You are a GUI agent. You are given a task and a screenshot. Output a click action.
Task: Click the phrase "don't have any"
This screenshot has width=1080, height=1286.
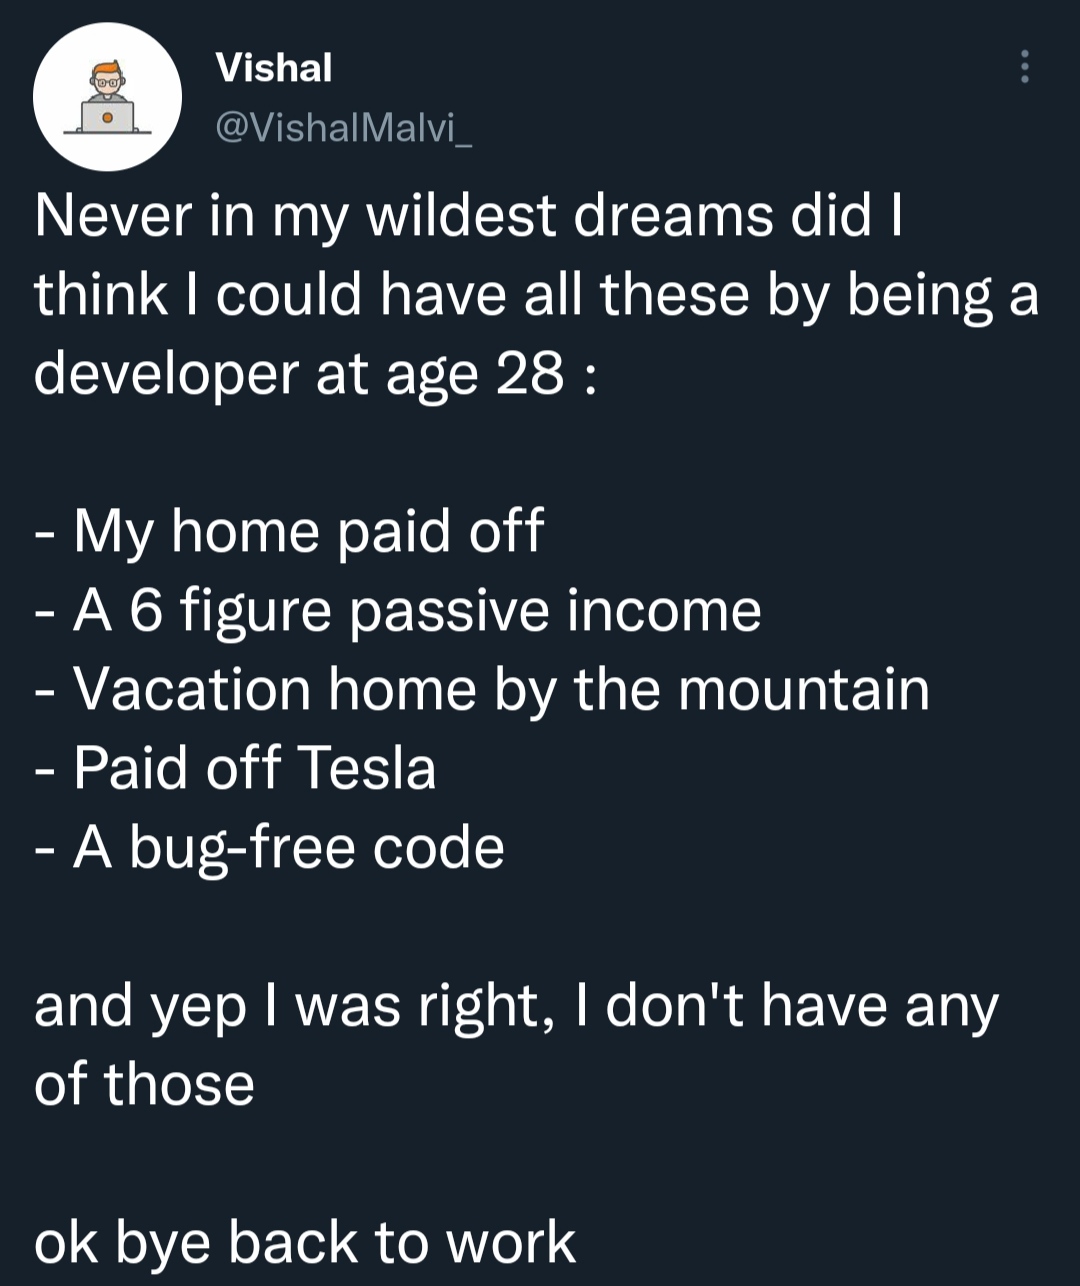pyautogui.click(x=801, y=1005)
